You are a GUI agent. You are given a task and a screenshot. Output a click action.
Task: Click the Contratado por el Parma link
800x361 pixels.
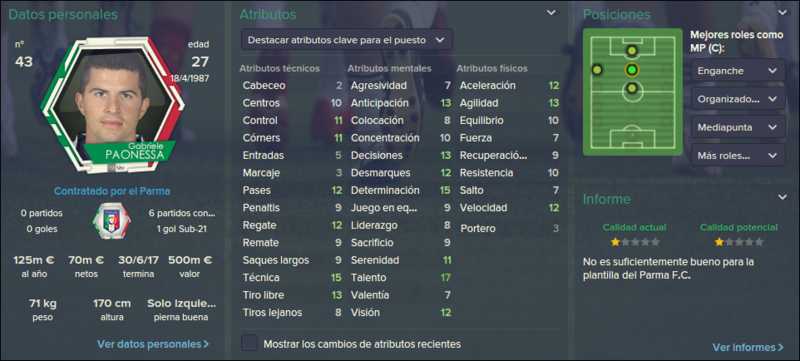coord(112,191)
